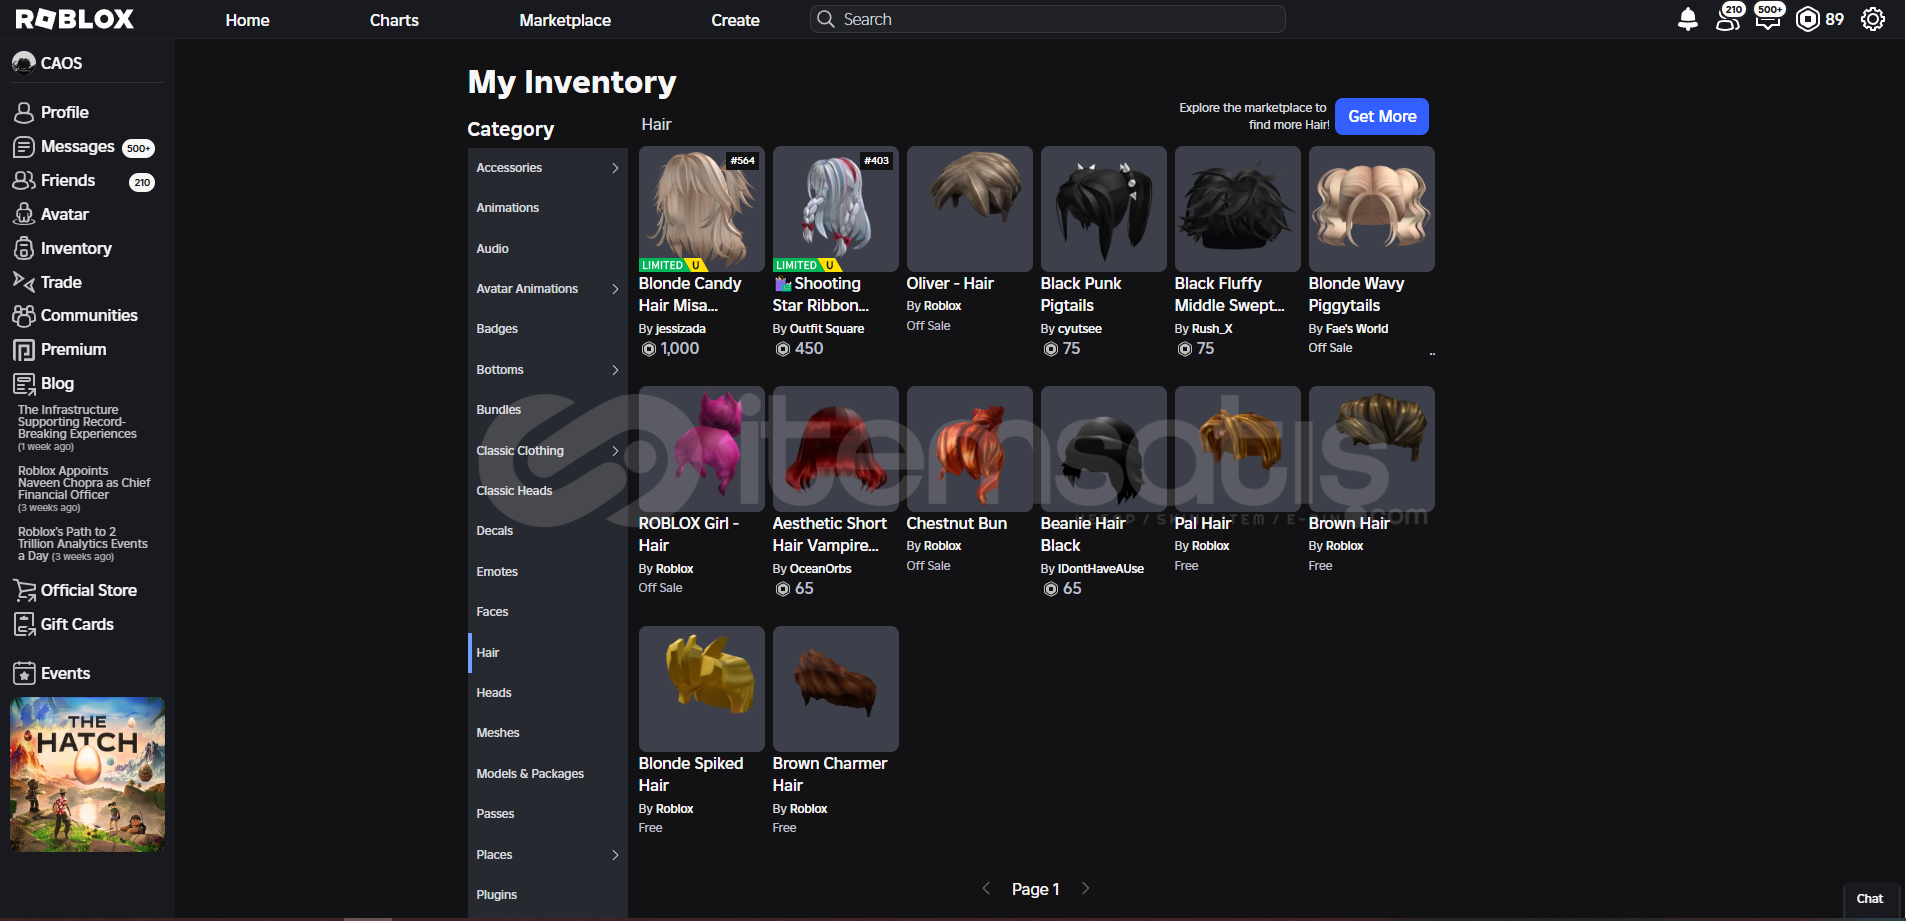Open the Communities sidebar icon
This screenshot has height=921, width=1906.
tap(24, 315)
